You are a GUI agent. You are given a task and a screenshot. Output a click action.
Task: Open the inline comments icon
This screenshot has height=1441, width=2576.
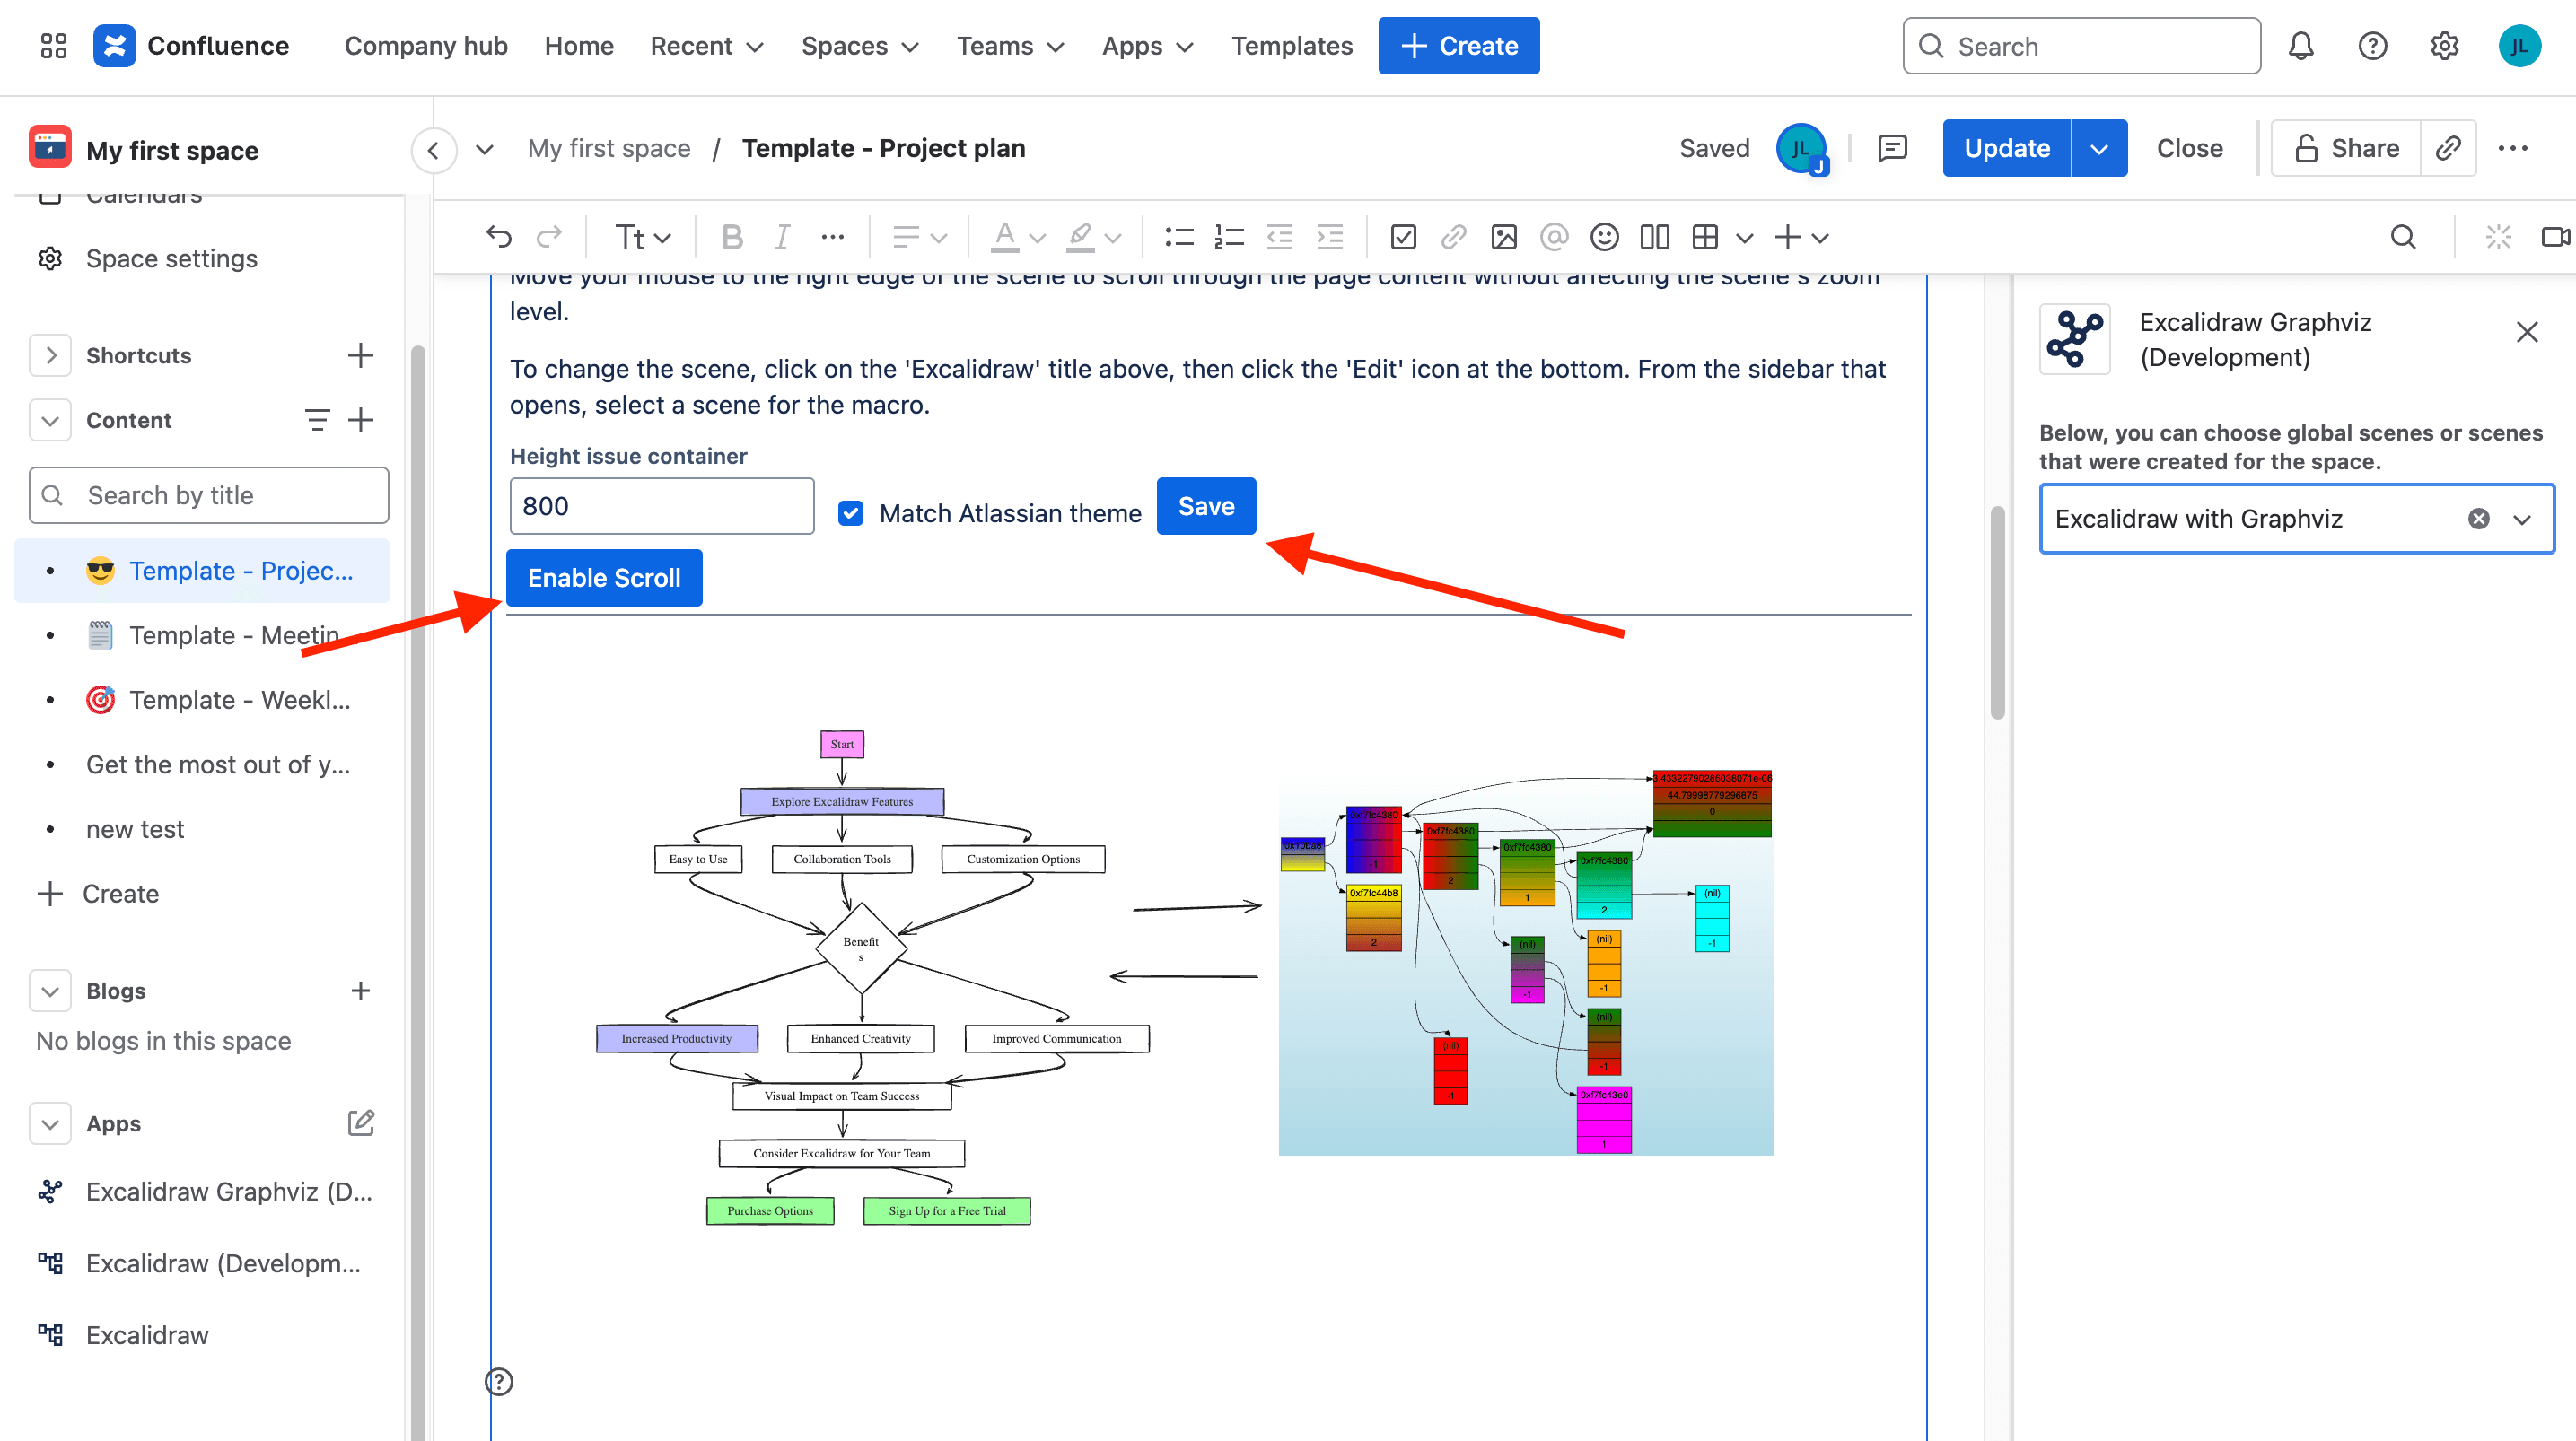point(1892,148)
